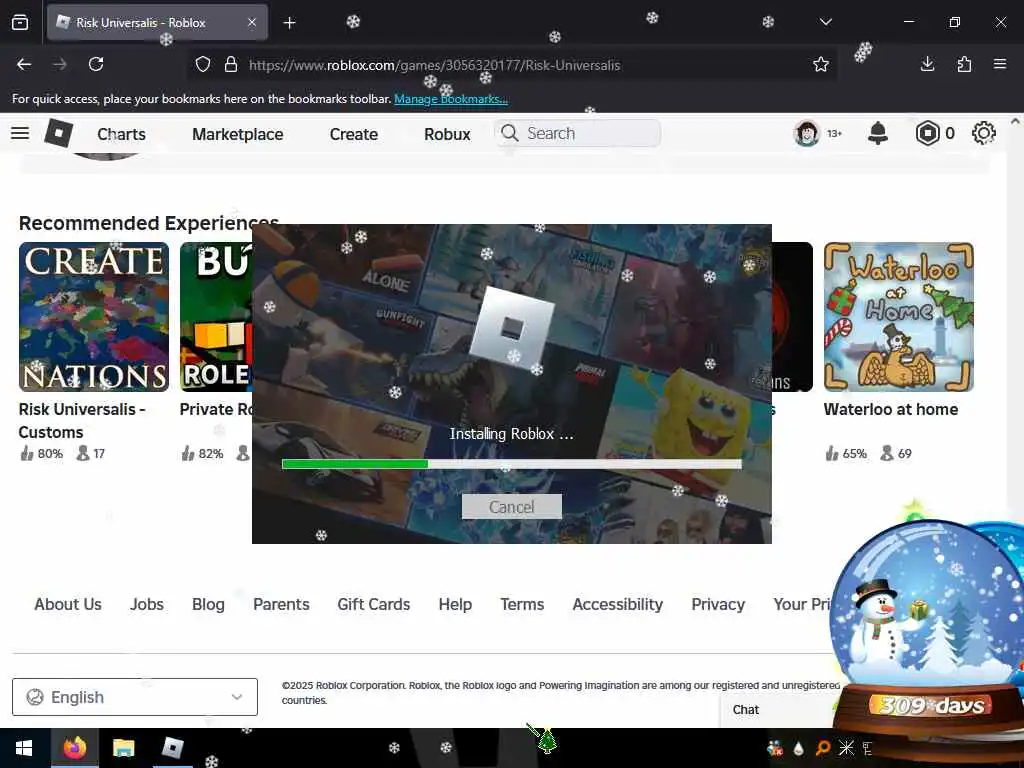The width and height of the screenshot is (1024, 768).
Task: Click the magnifier icon in system tray
Action: (823, 748)
